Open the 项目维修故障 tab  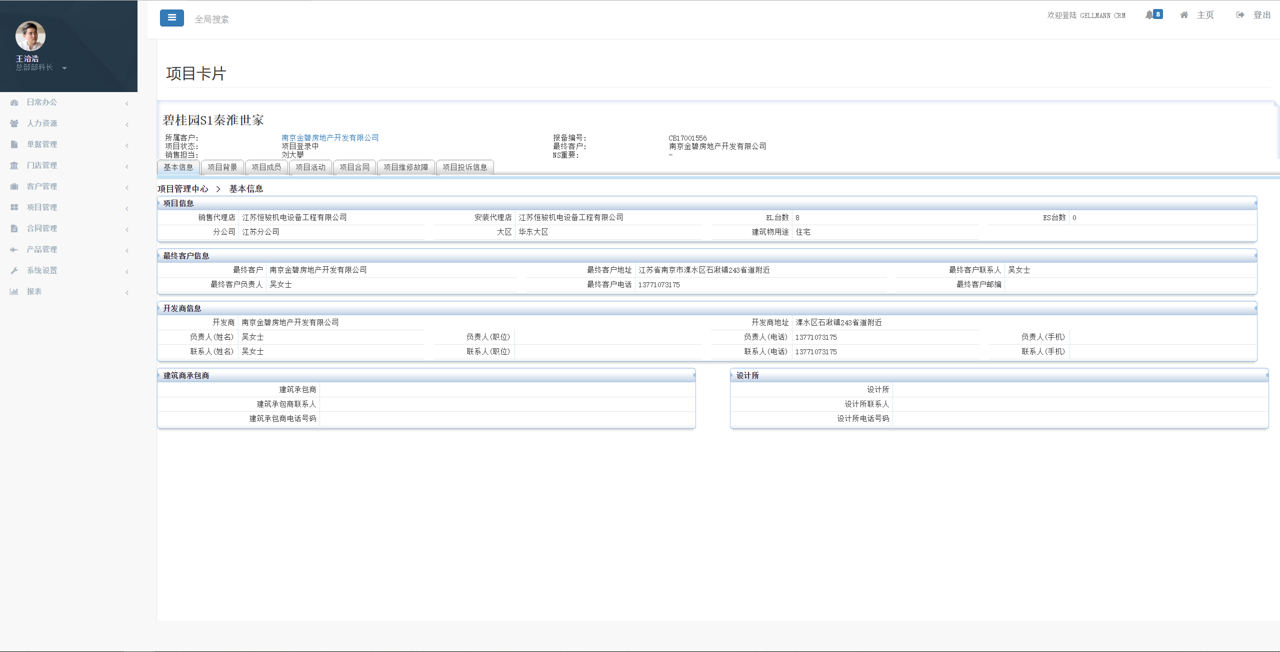click(405, 167)
